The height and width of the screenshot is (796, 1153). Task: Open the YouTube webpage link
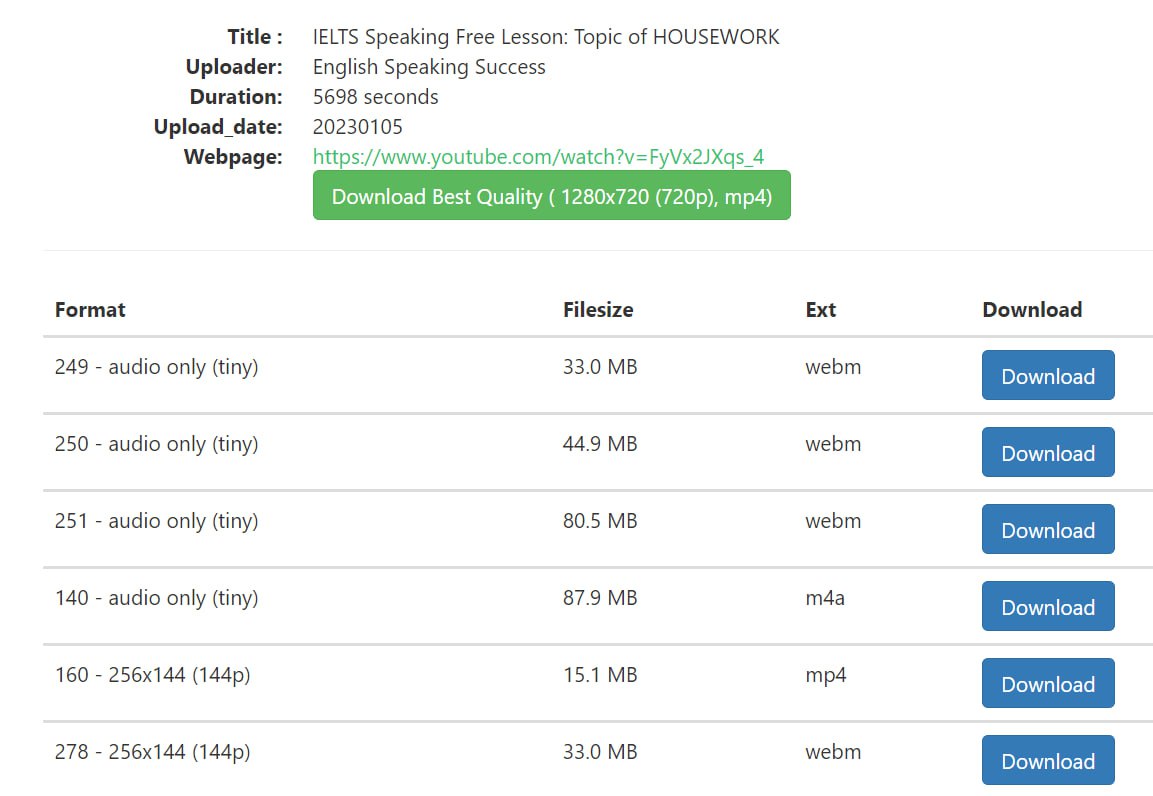(538, 157)
